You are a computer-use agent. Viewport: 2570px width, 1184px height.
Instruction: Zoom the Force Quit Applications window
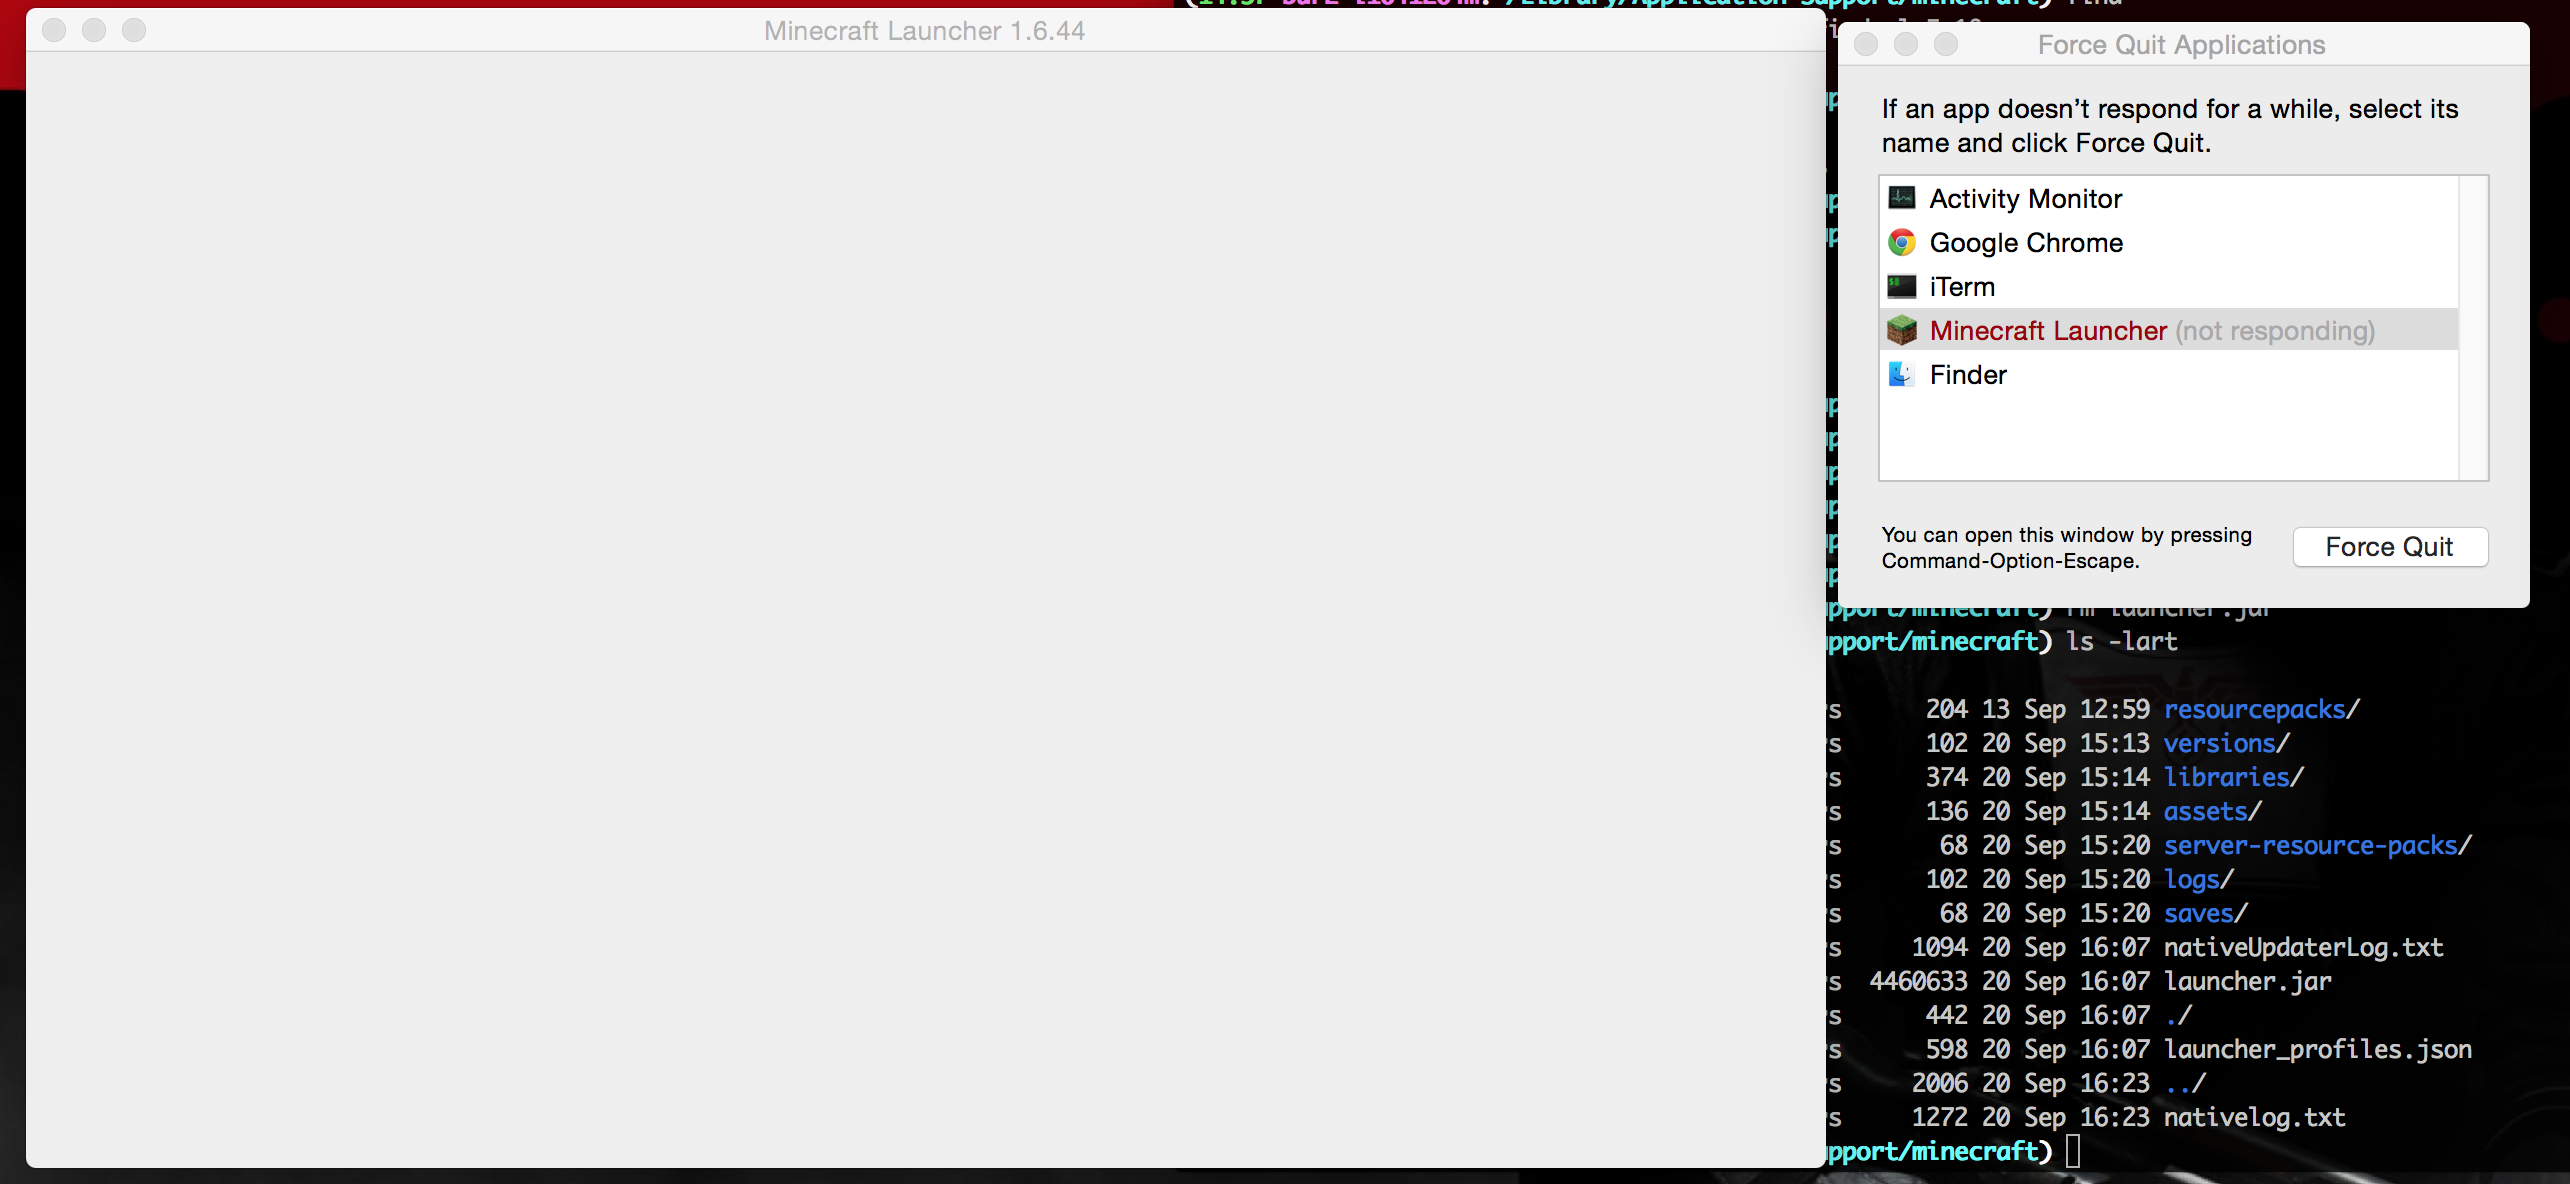point(1946,44)
